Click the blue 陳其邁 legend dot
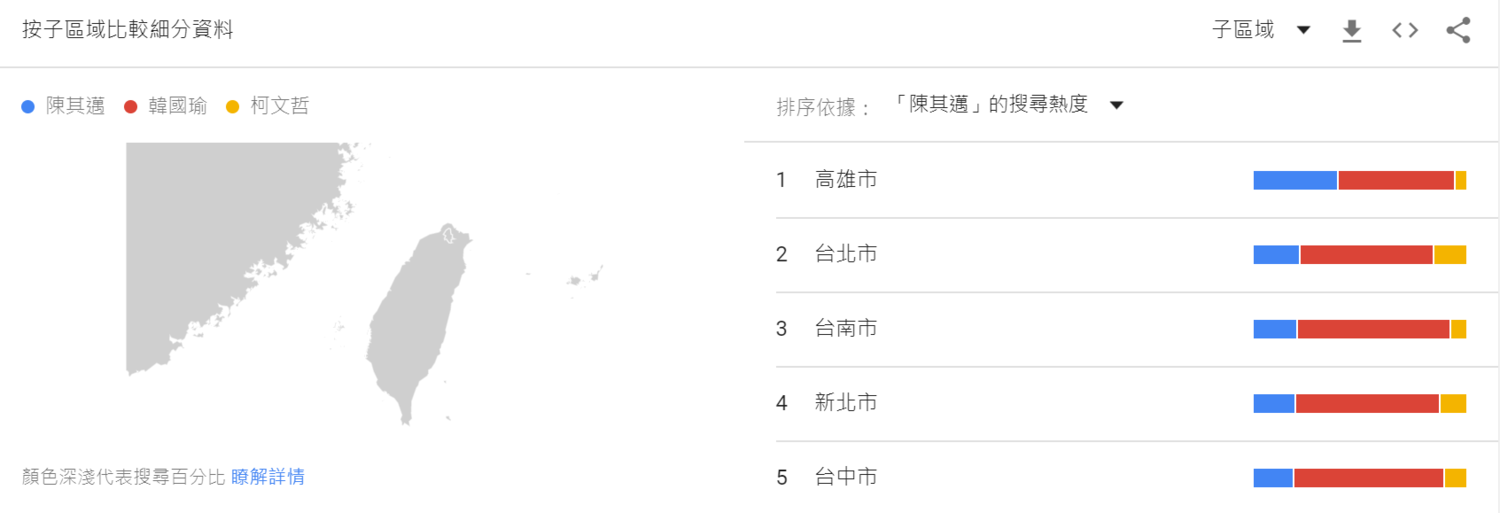1500x513 pixels. tap(28, 106)
